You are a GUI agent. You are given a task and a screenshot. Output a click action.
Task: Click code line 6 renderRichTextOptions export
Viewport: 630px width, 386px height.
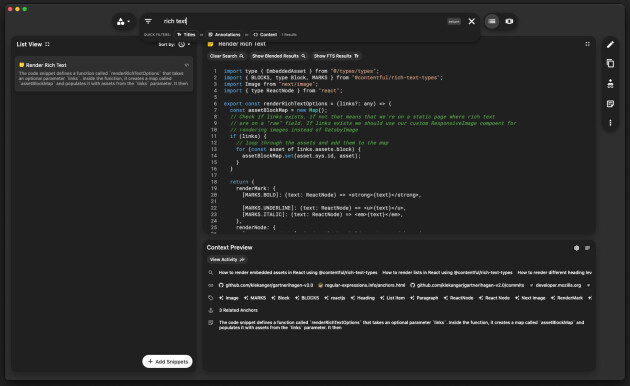tap(307, 104)
